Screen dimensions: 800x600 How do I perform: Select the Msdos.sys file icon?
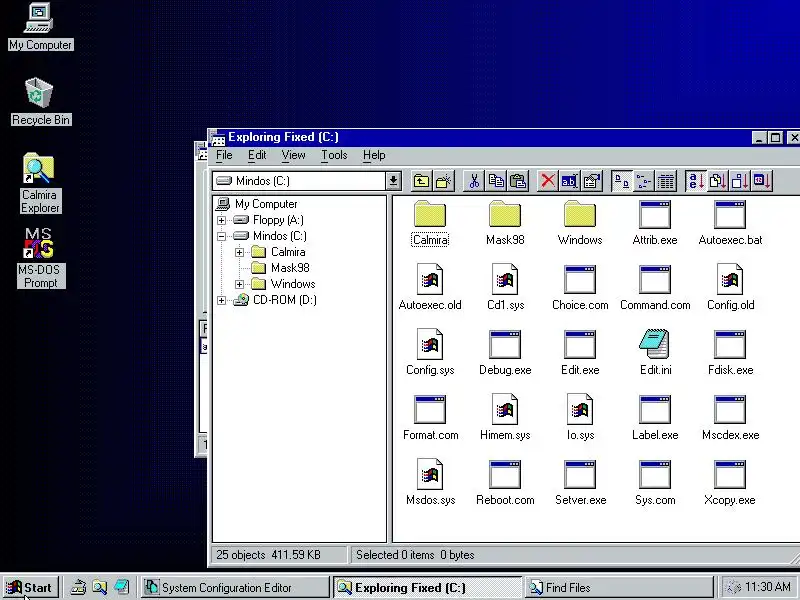click(x=430, y=474)
